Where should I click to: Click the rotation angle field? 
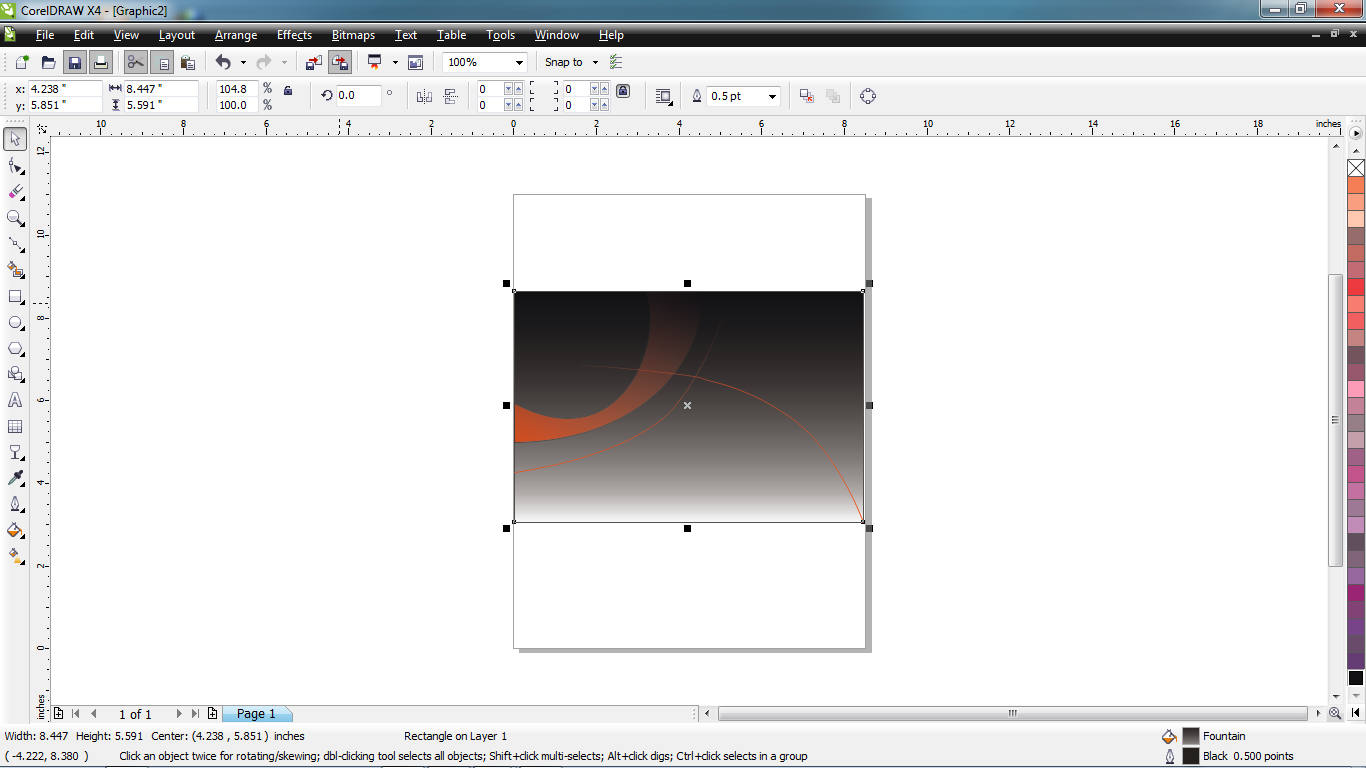coord(359,96)
